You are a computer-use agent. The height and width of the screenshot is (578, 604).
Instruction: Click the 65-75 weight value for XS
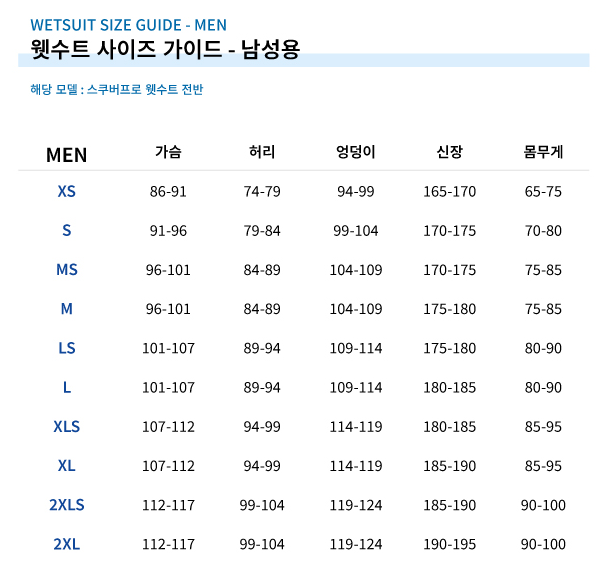(543, 191)
